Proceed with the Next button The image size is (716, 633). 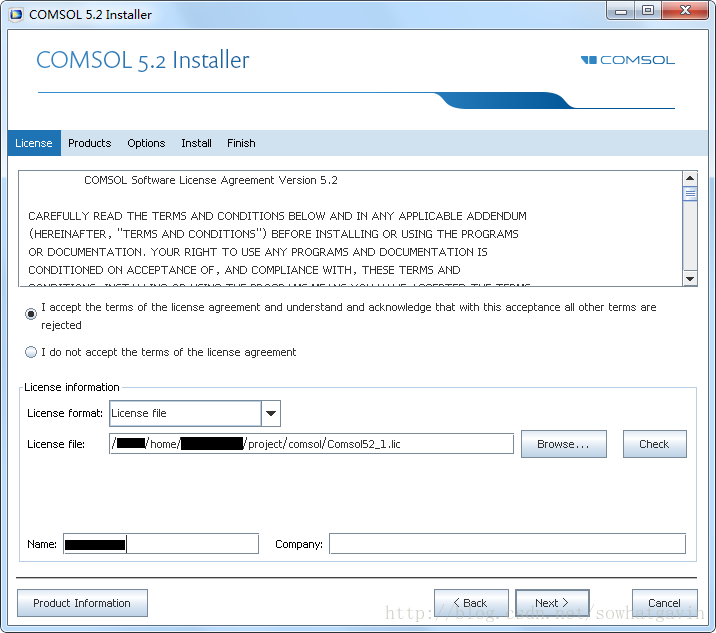552,603
